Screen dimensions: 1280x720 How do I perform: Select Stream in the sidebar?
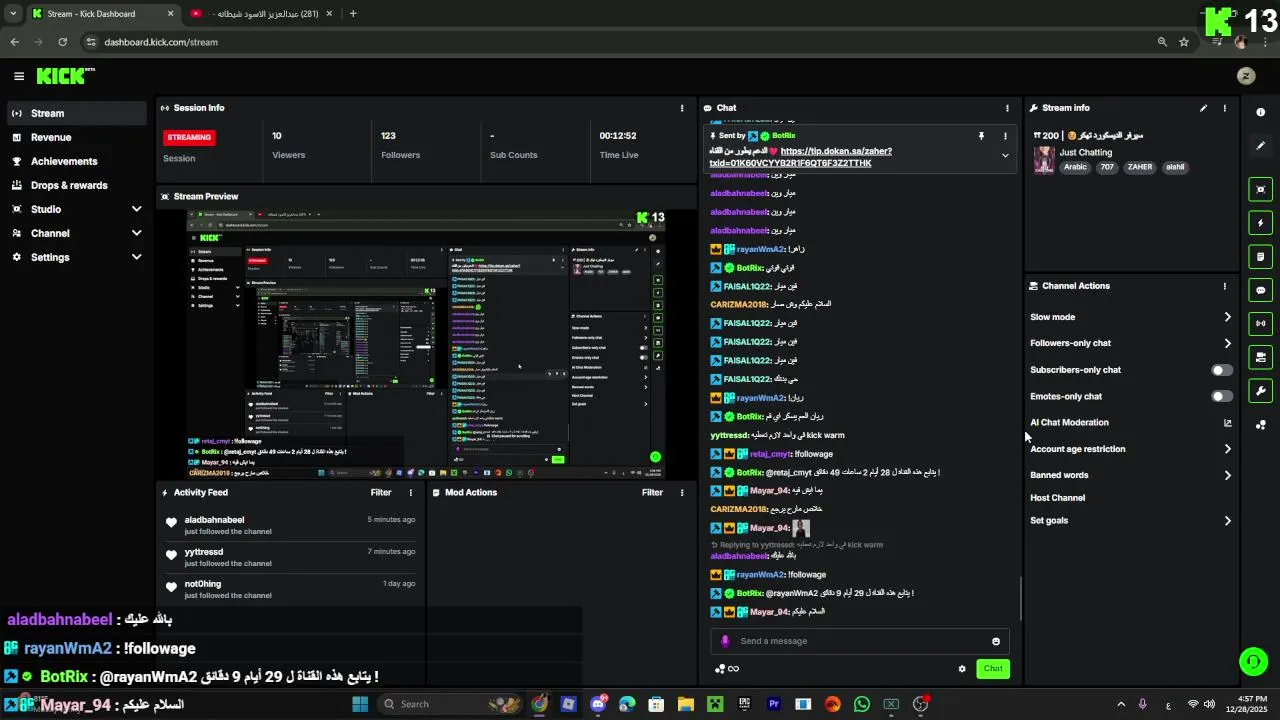tap(76, 113)
